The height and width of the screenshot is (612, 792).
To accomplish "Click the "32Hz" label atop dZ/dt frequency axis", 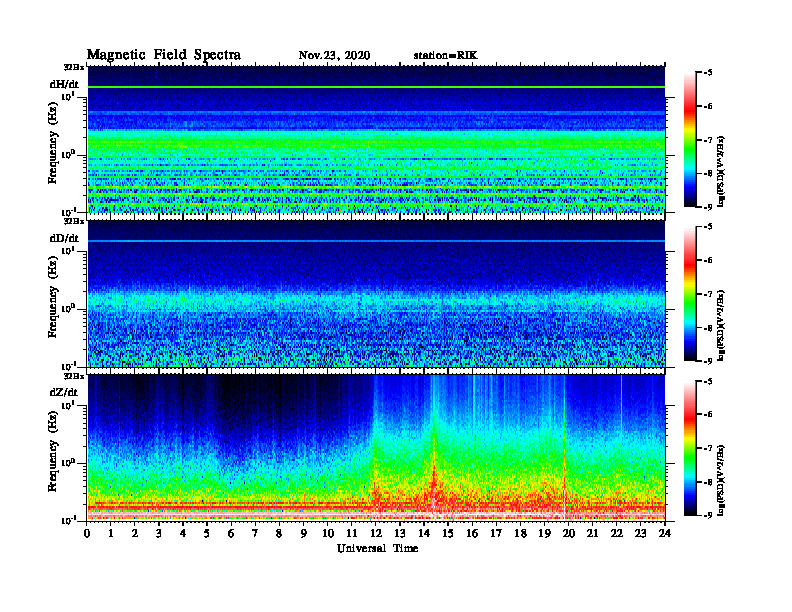I will click(74, 376).
